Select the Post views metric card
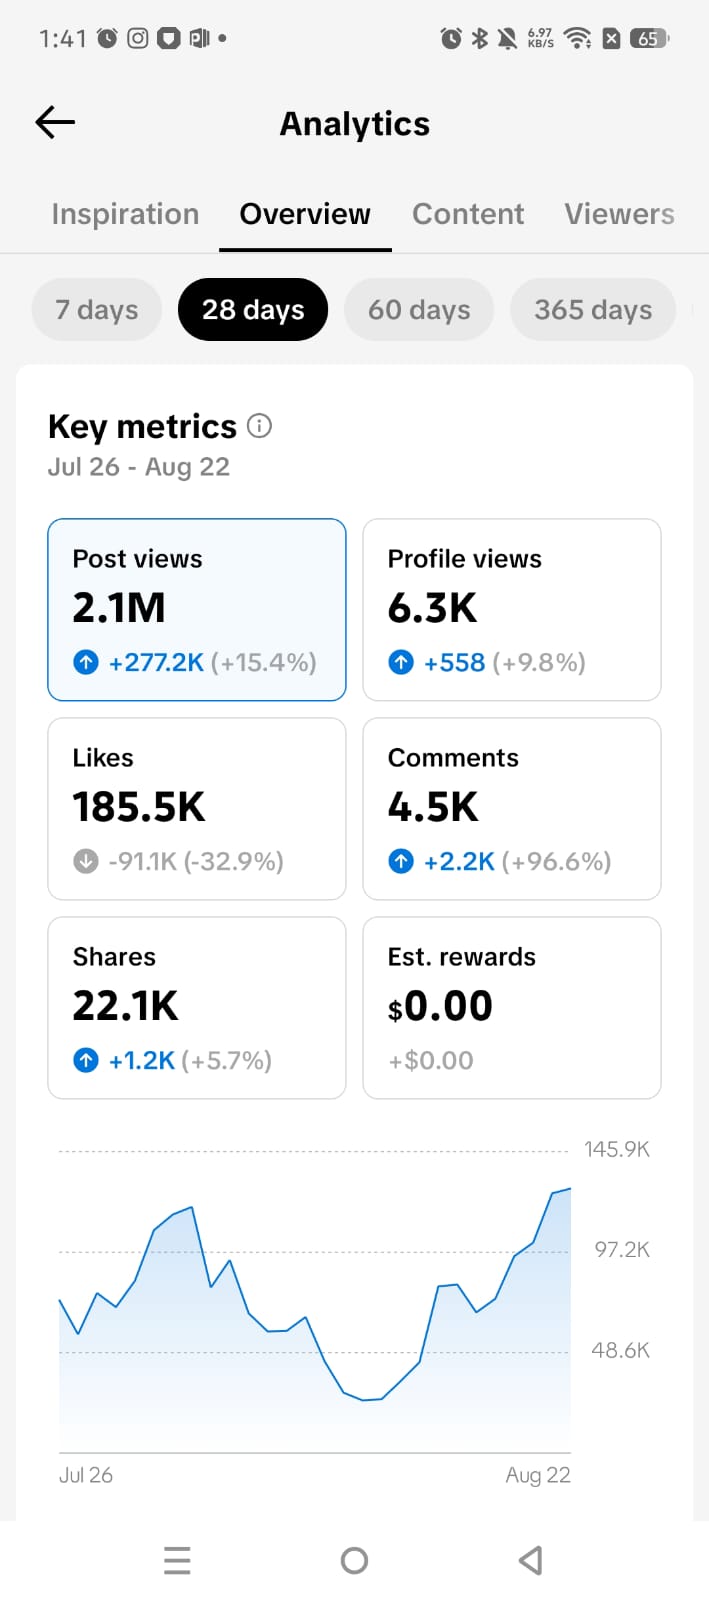Screen dimensions: 709x1600 point(197,610)
